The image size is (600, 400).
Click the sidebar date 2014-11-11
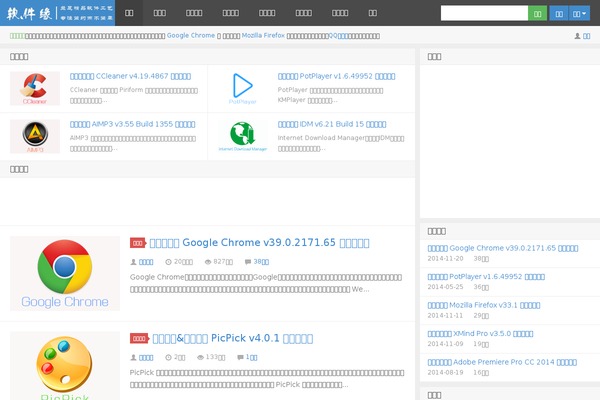click(x=445, y=315)
